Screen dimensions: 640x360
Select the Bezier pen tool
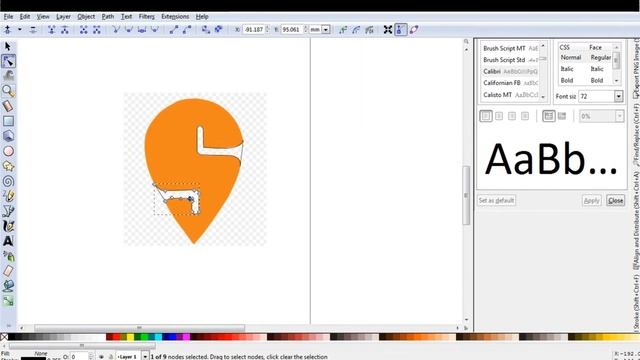8,211
